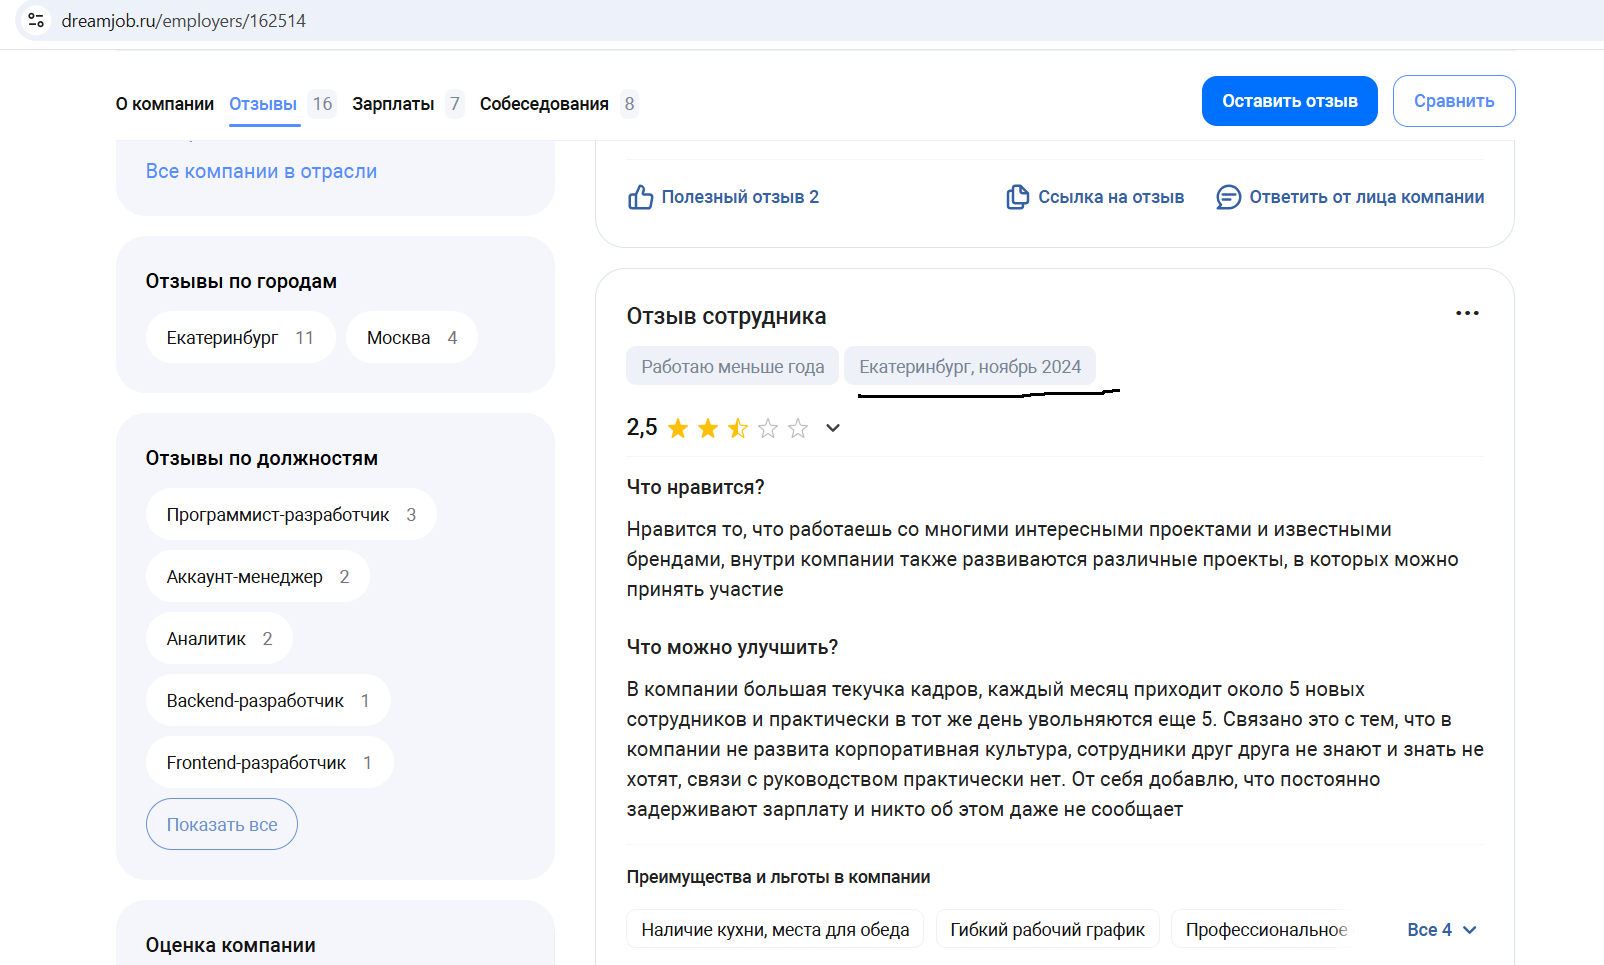Go to the "Собеседования" tab
This screenshot has height=965, width=1604.
tap(544, 104)
